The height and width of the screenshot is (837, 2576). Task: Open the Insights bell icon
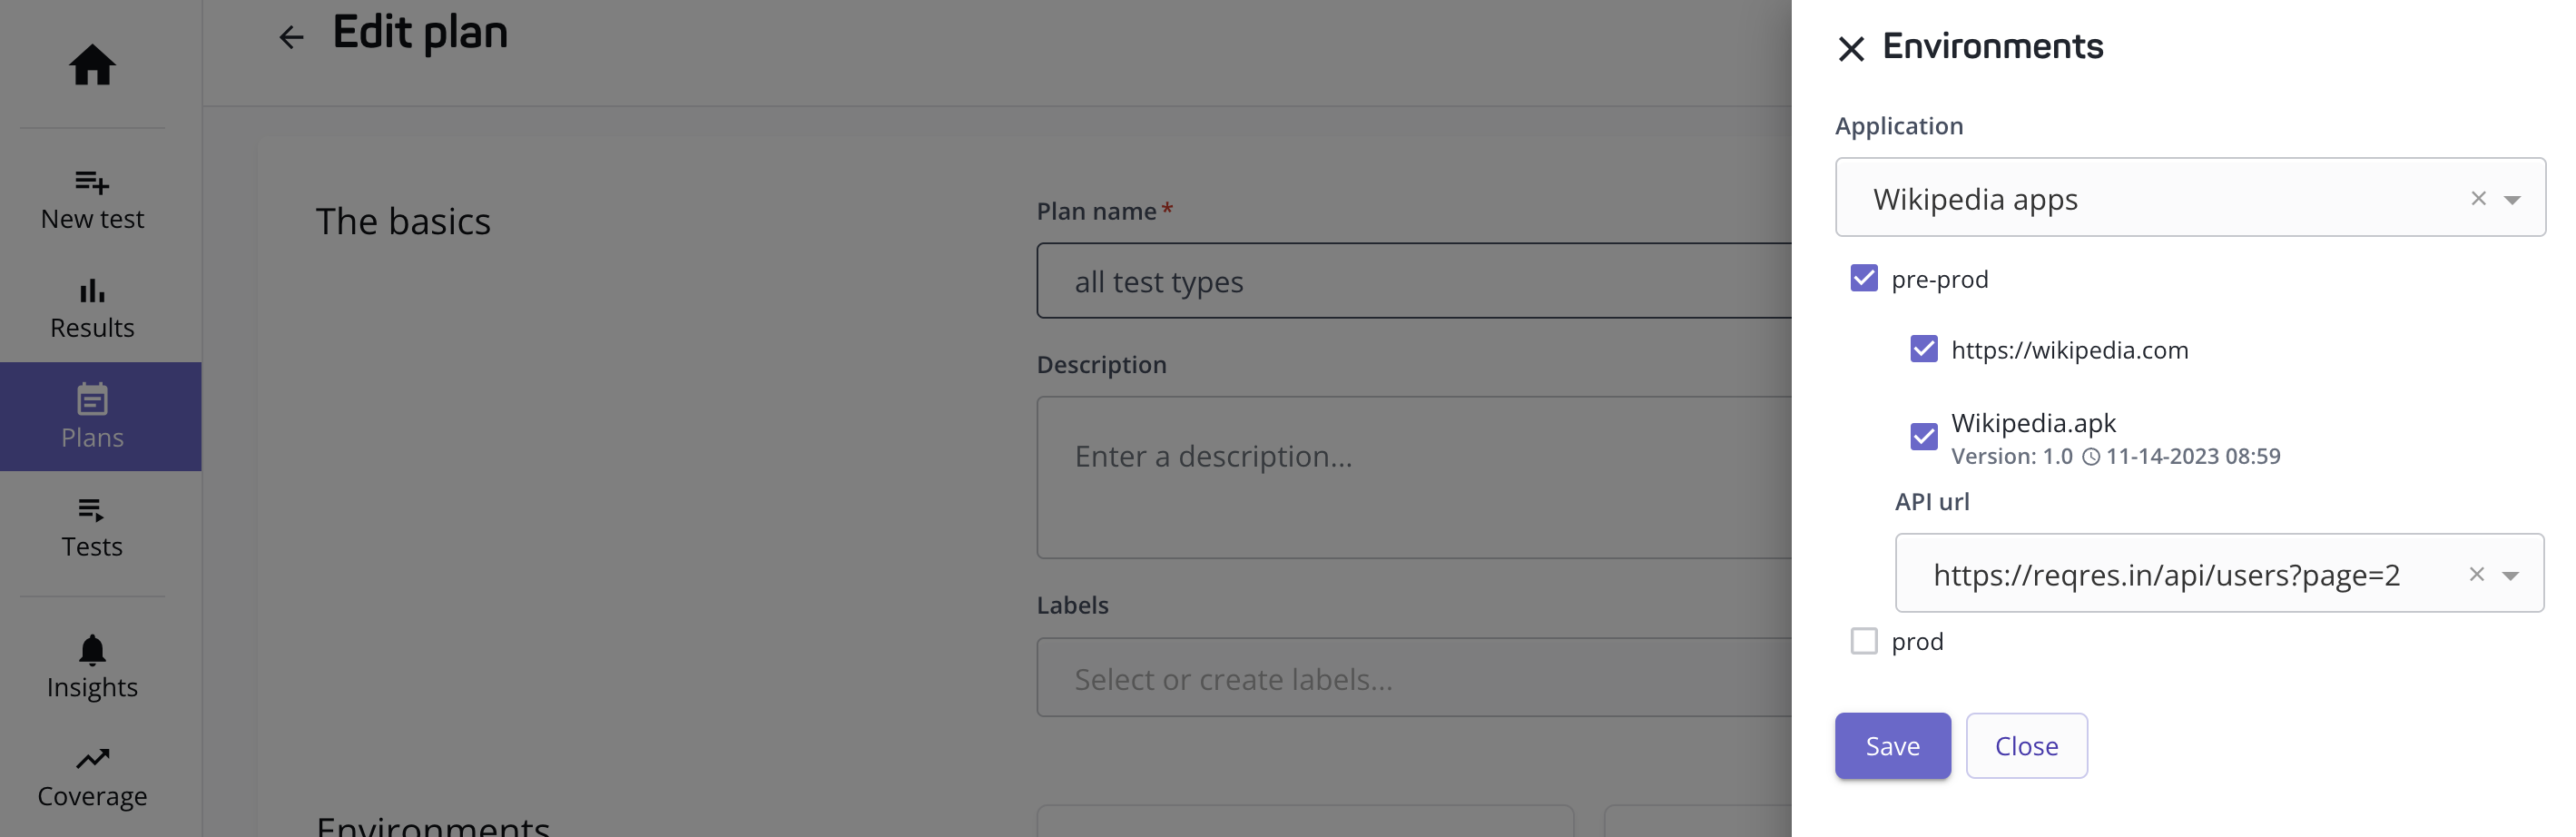click(92, 650)
